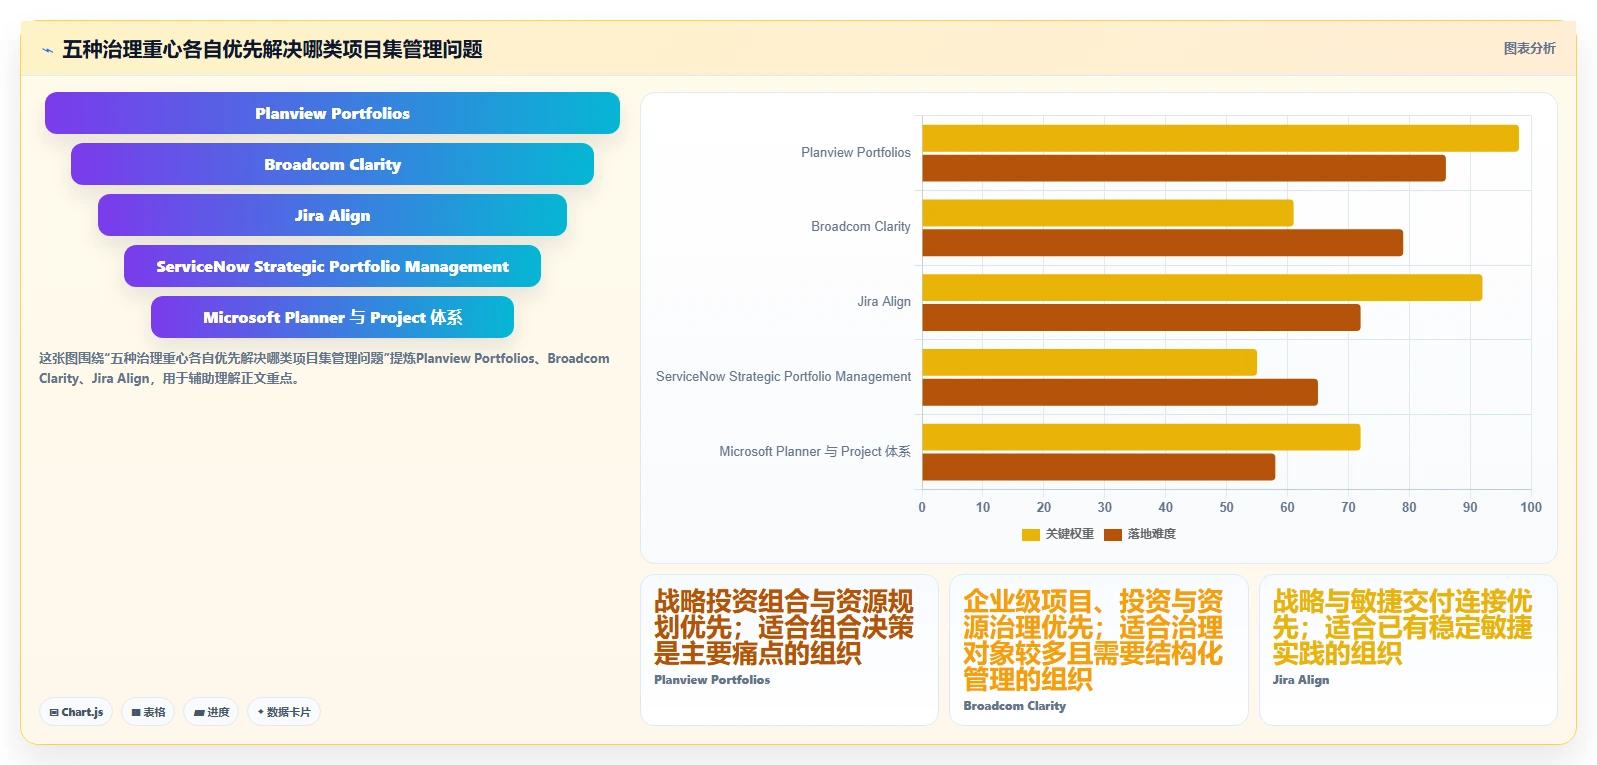Click the Jira Align brown bar in chart
1597x765 pixels.
1141,318
